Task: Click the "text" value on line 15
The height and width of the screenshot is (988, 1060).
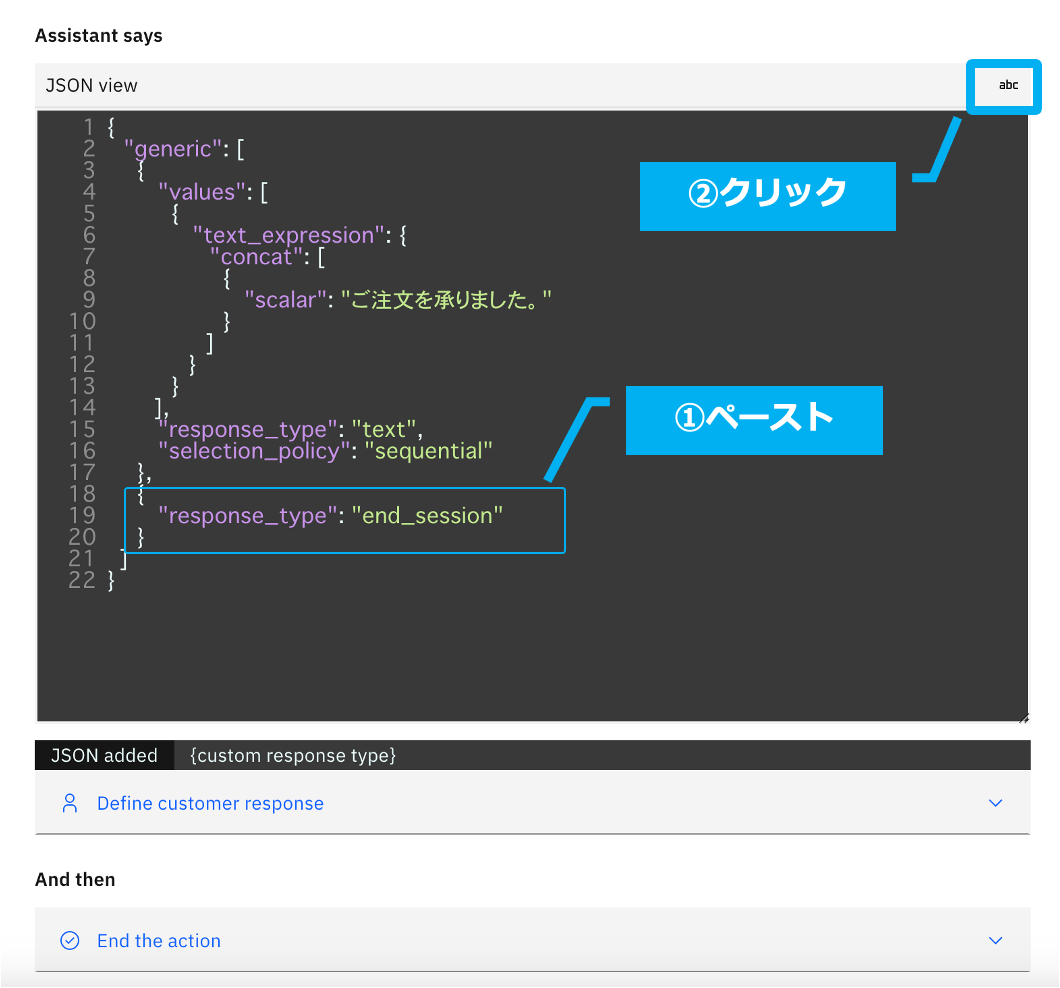Action: [x=384, y=429]
